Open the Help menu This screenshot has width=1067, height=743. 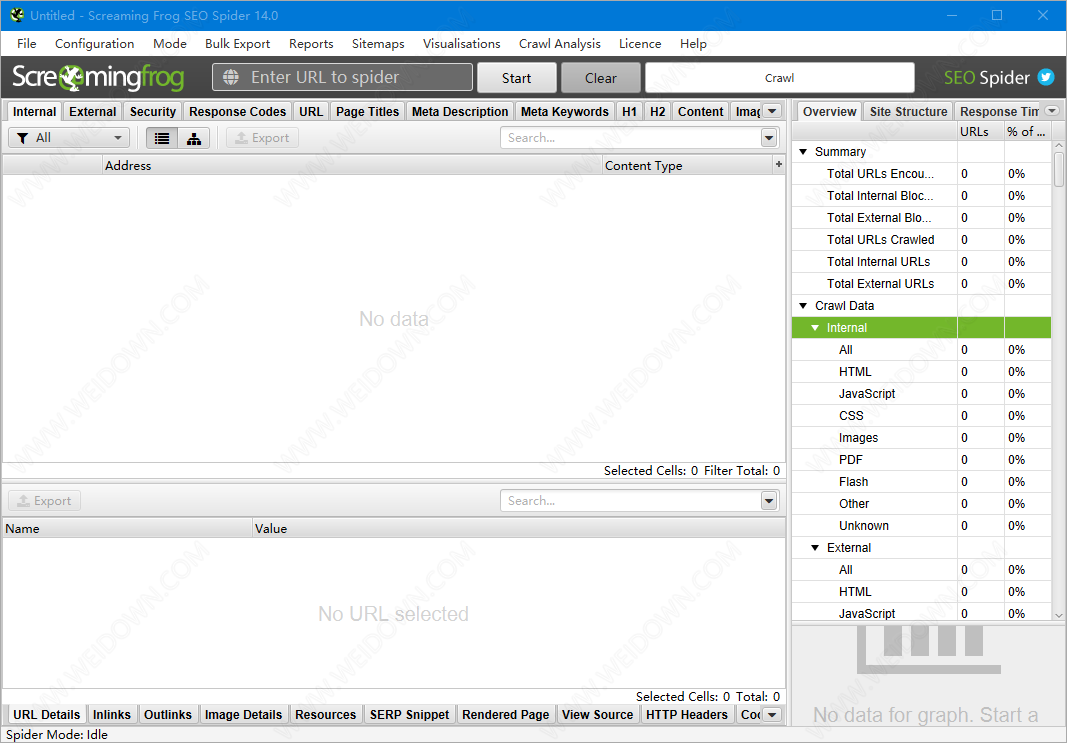pyautogui.click(x=693, y=44)
